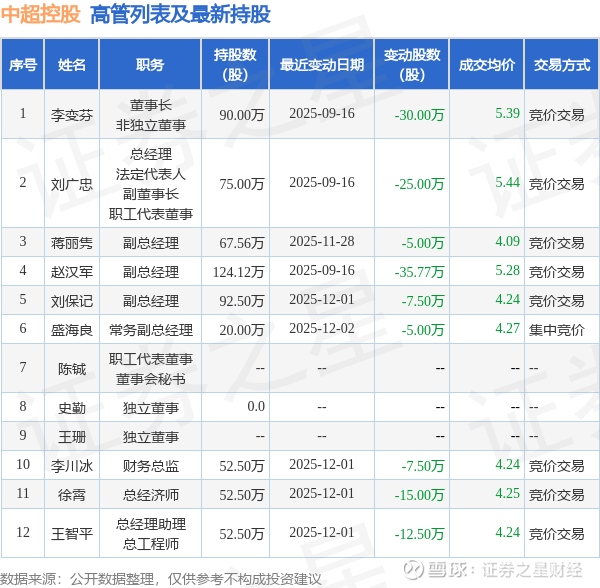Click the name 刘广忠
Image resolution: width=600 pixels, height=588 pixels.
tap(72, 184)
